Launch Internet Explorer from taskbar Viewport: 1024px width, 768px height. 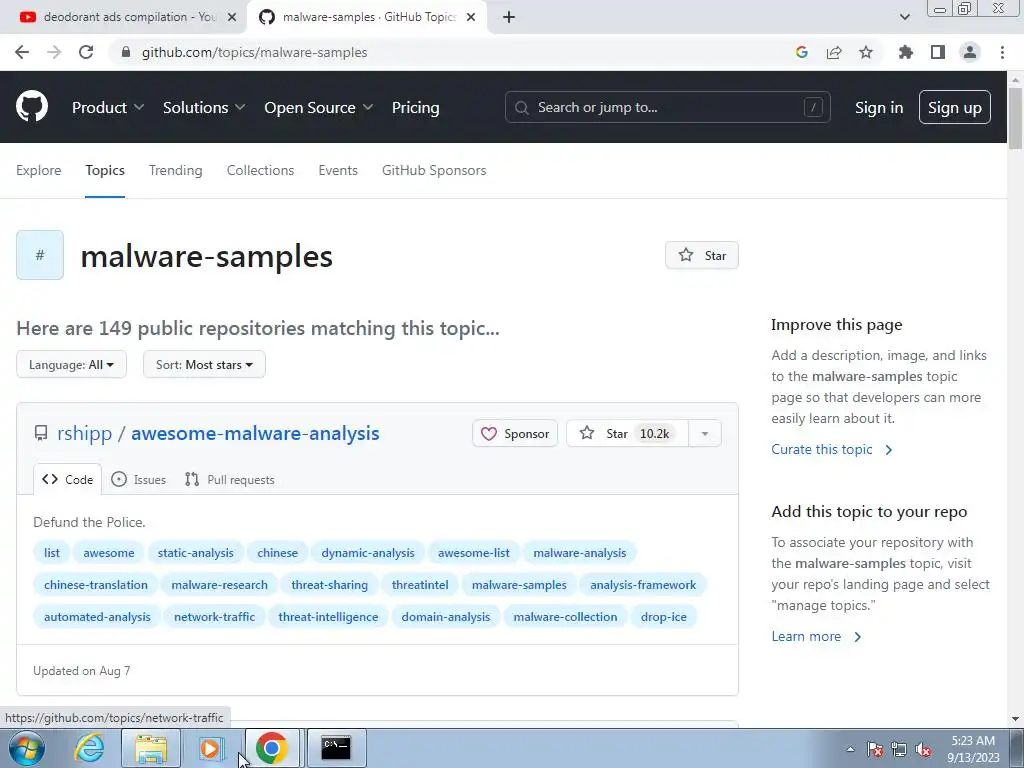pos(89,748)
